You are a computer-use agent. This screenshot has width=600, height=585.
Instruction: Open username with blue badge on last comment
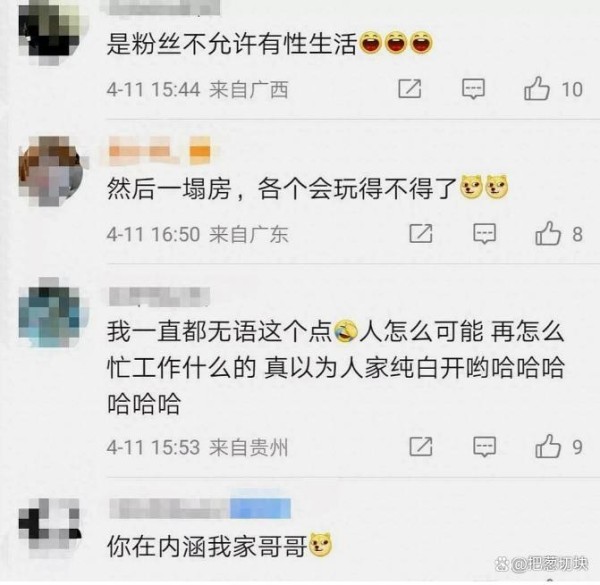point(200,508)
